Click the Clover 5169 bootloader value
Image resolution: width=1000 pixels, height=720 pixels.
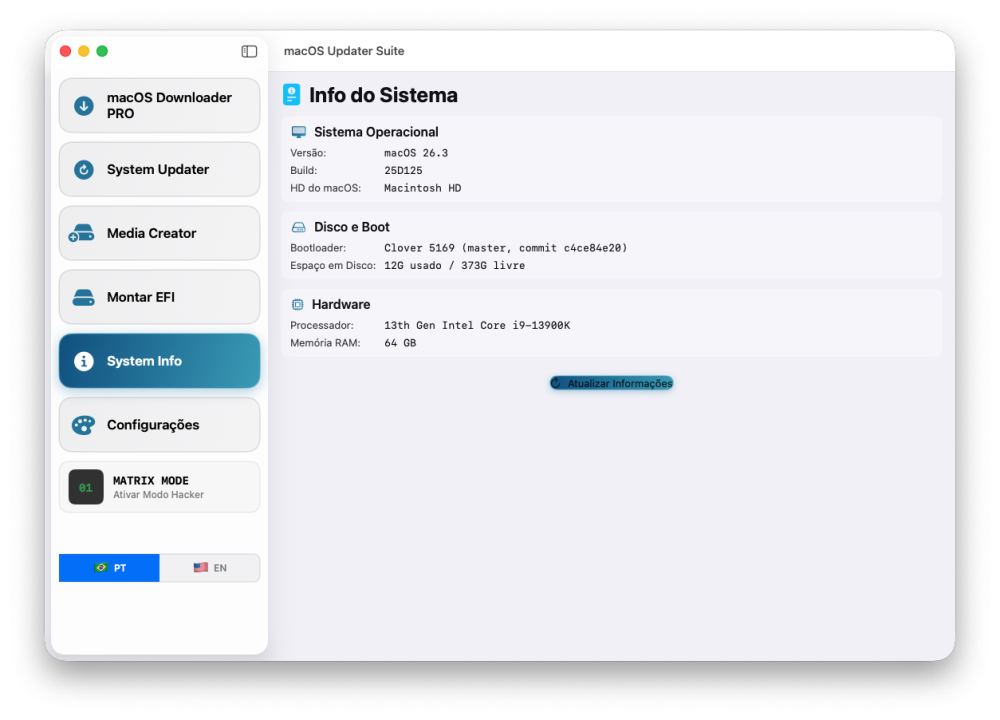505,248
